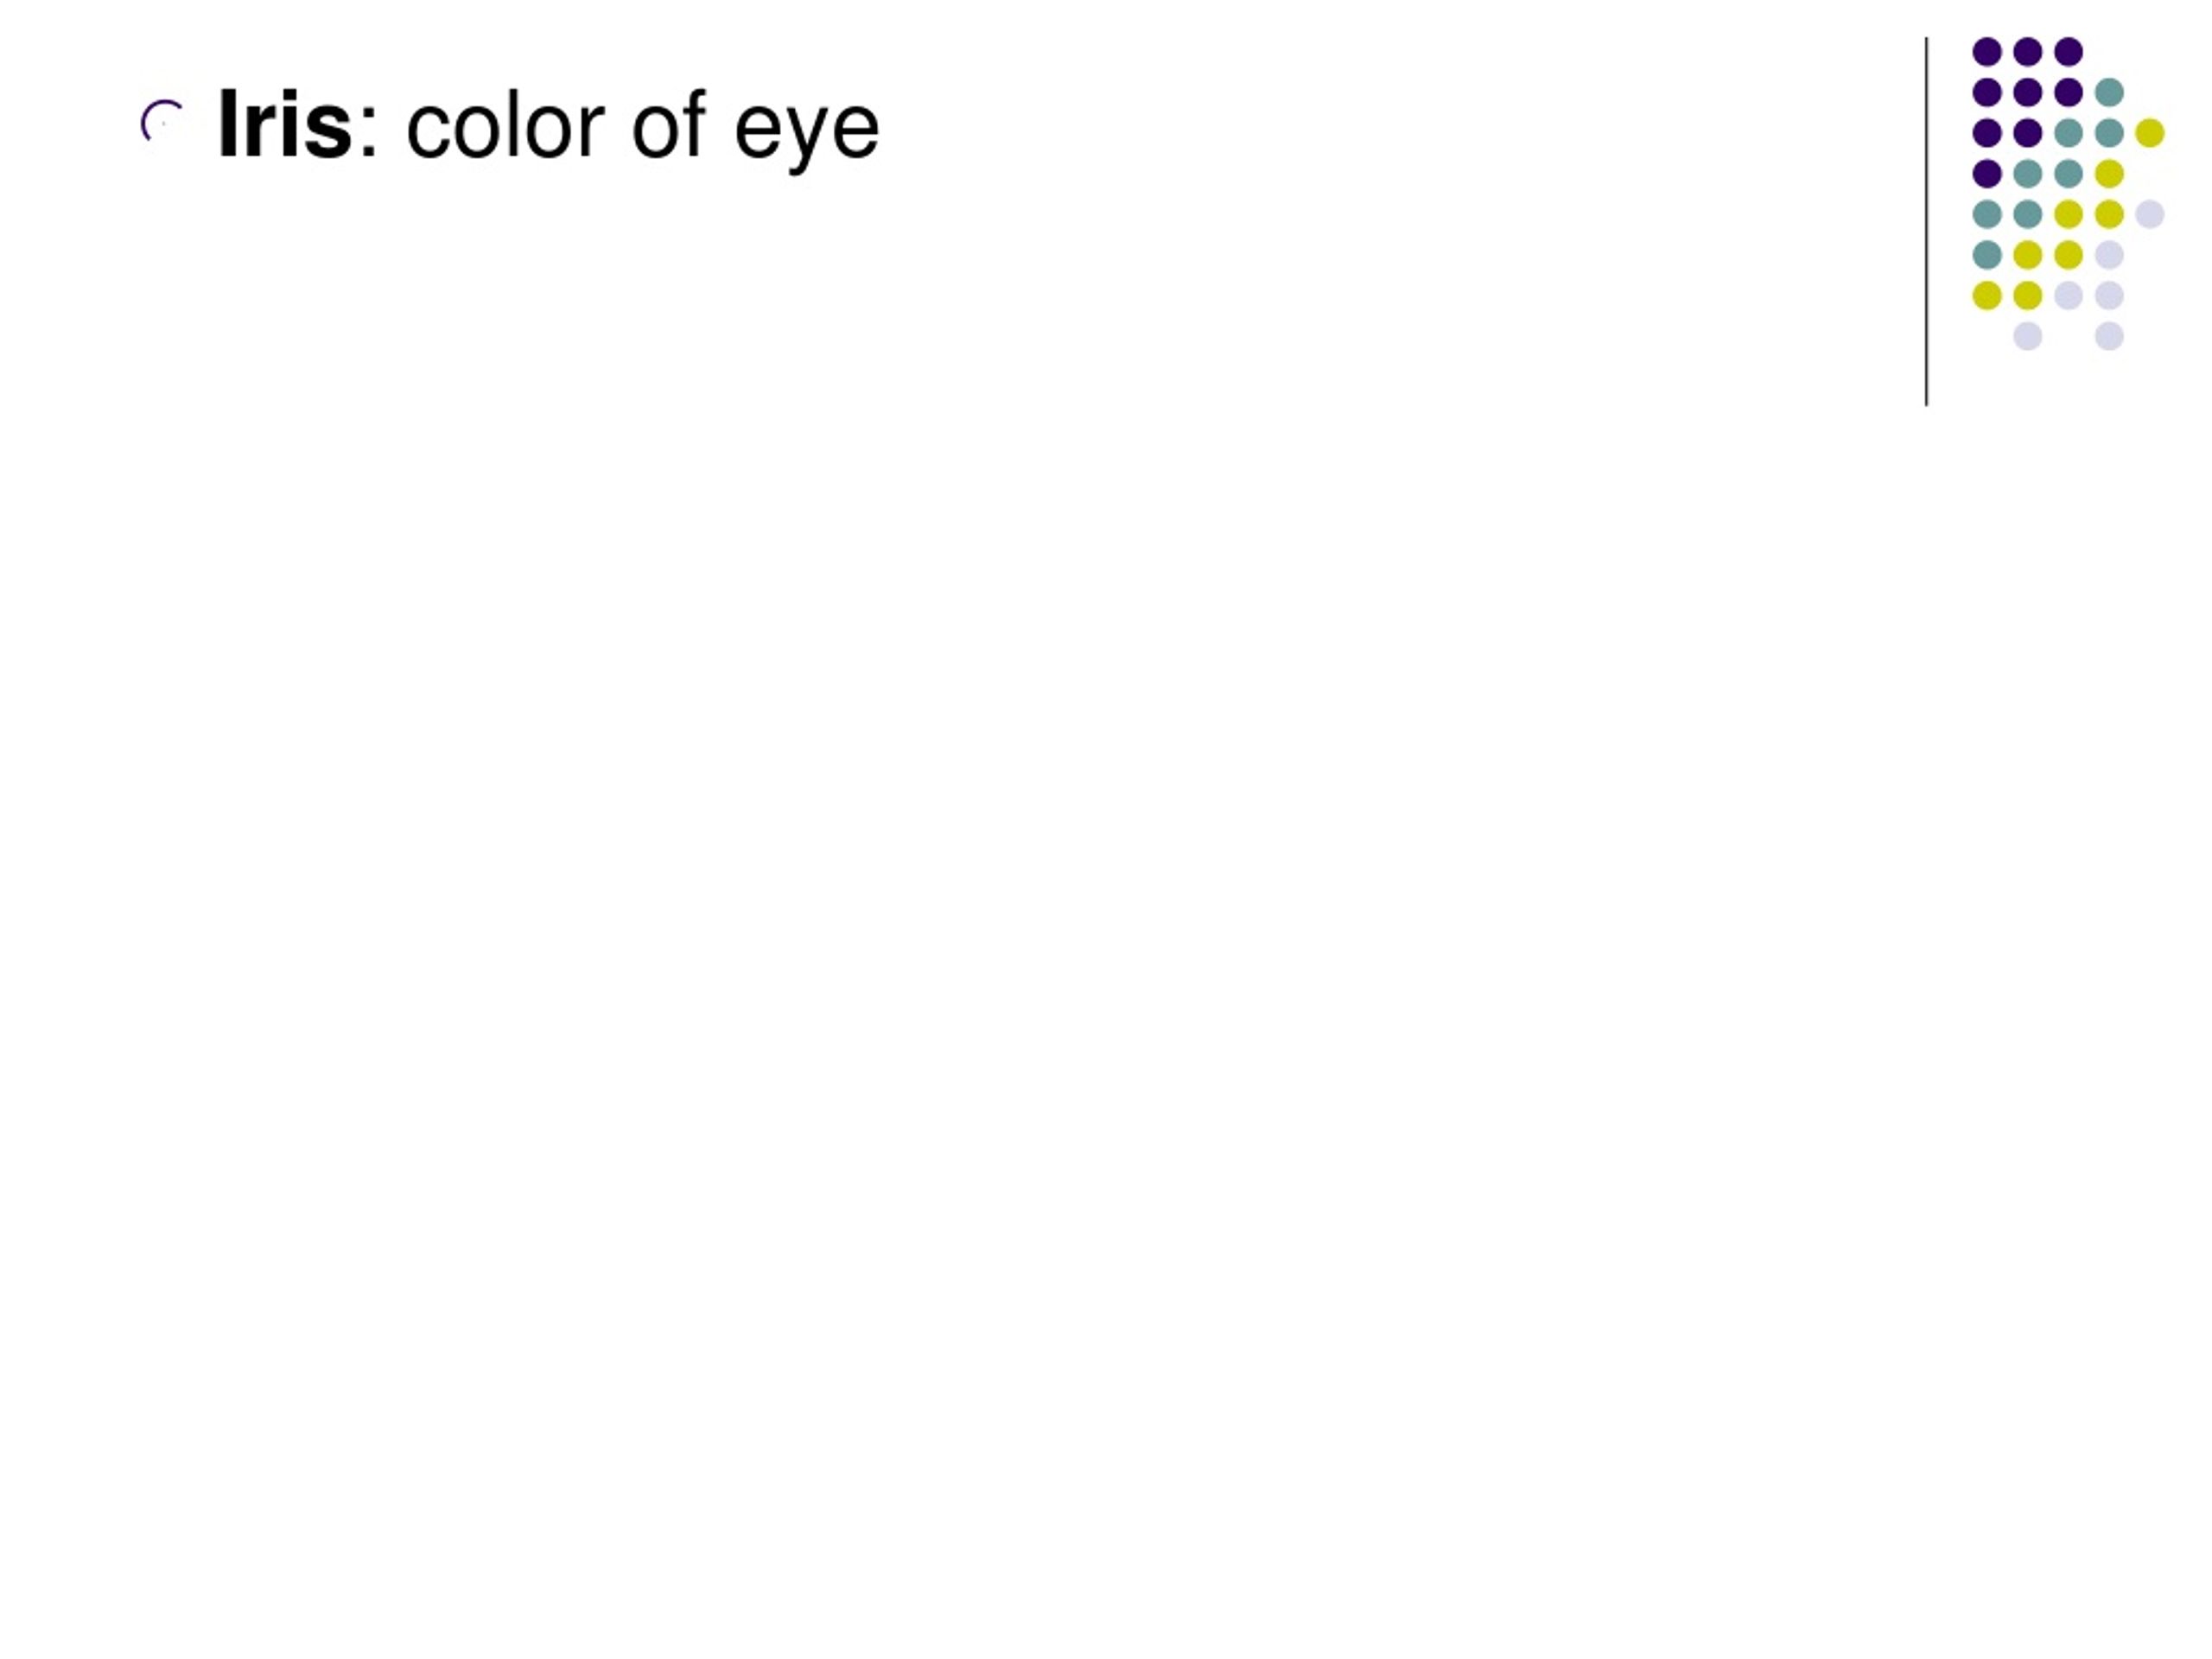Click the curved bullet marker before Iris
This screenshot has height=1659, width=2212.
[x=162, y=122]
